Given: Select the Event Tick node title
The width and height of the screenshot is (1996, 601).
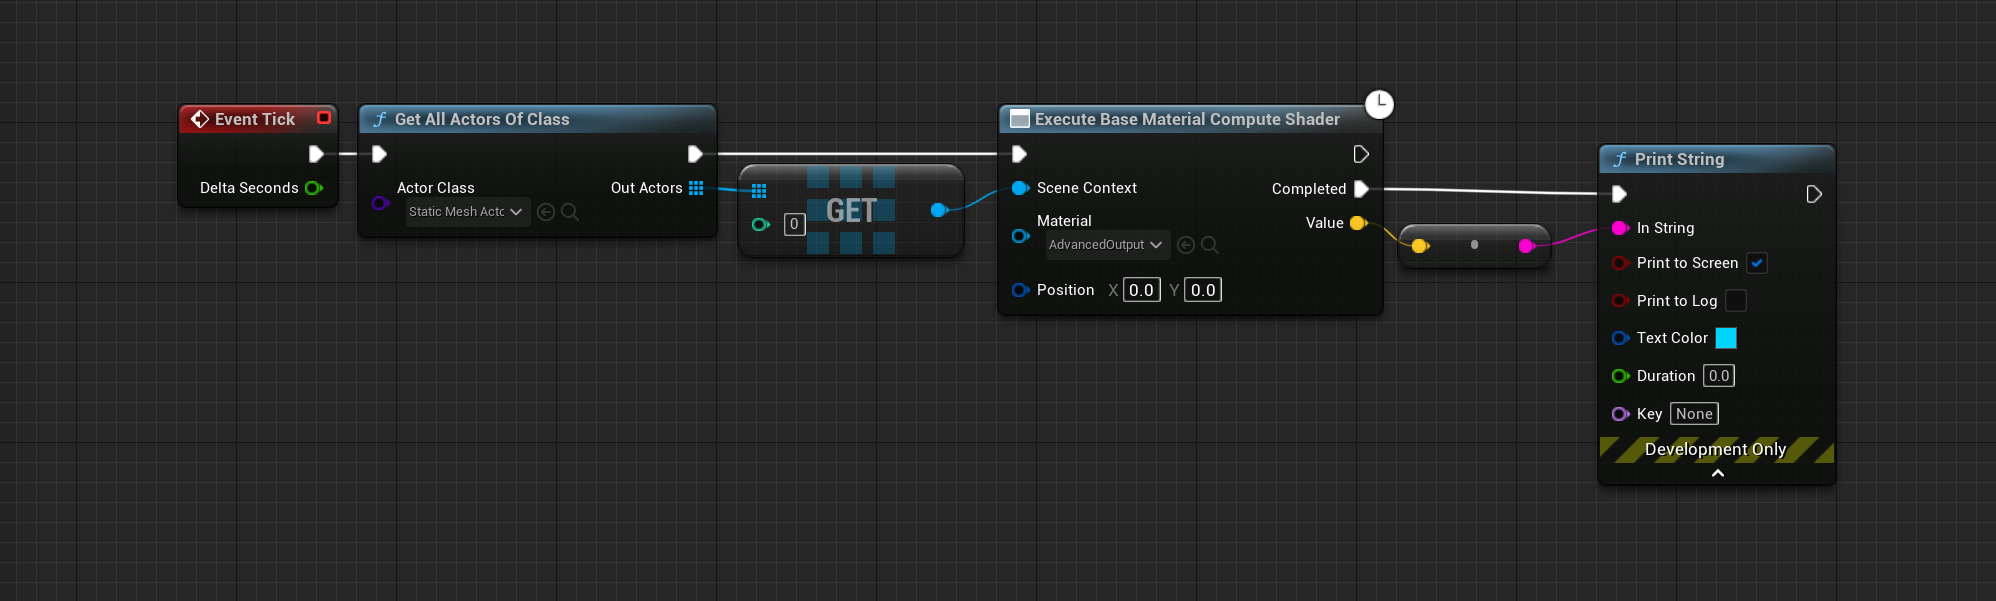Looking at the screenshot, I should pyautogui.click(x=255, y=119).
